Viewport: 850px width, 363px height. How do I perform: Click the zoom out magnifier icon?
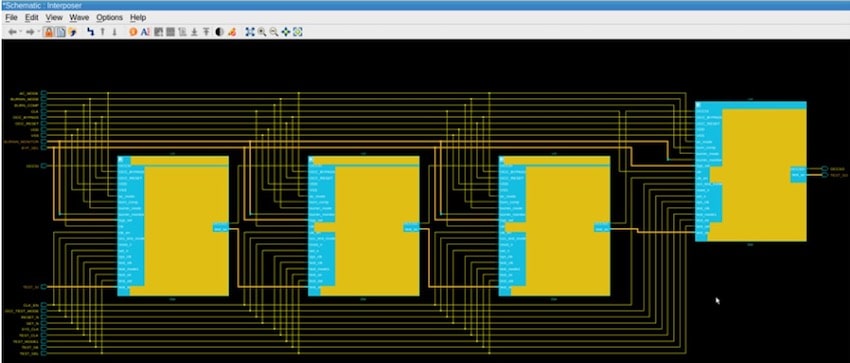click(274, 32)
